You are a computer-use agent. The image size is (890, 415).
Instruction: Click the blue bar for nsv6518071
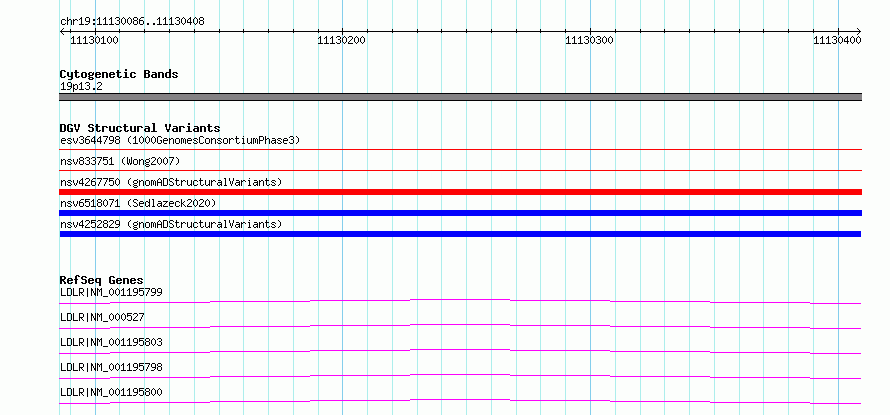click(460, 213)
